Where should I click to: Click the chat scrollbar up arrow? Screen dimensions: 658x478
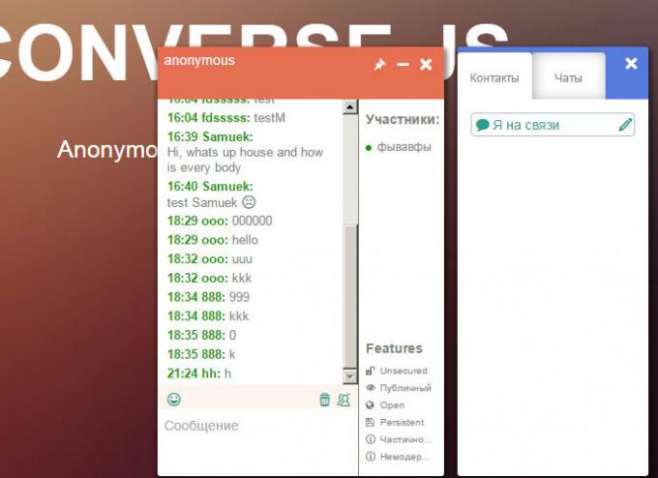pyautogui.click(x=350, y=107)
